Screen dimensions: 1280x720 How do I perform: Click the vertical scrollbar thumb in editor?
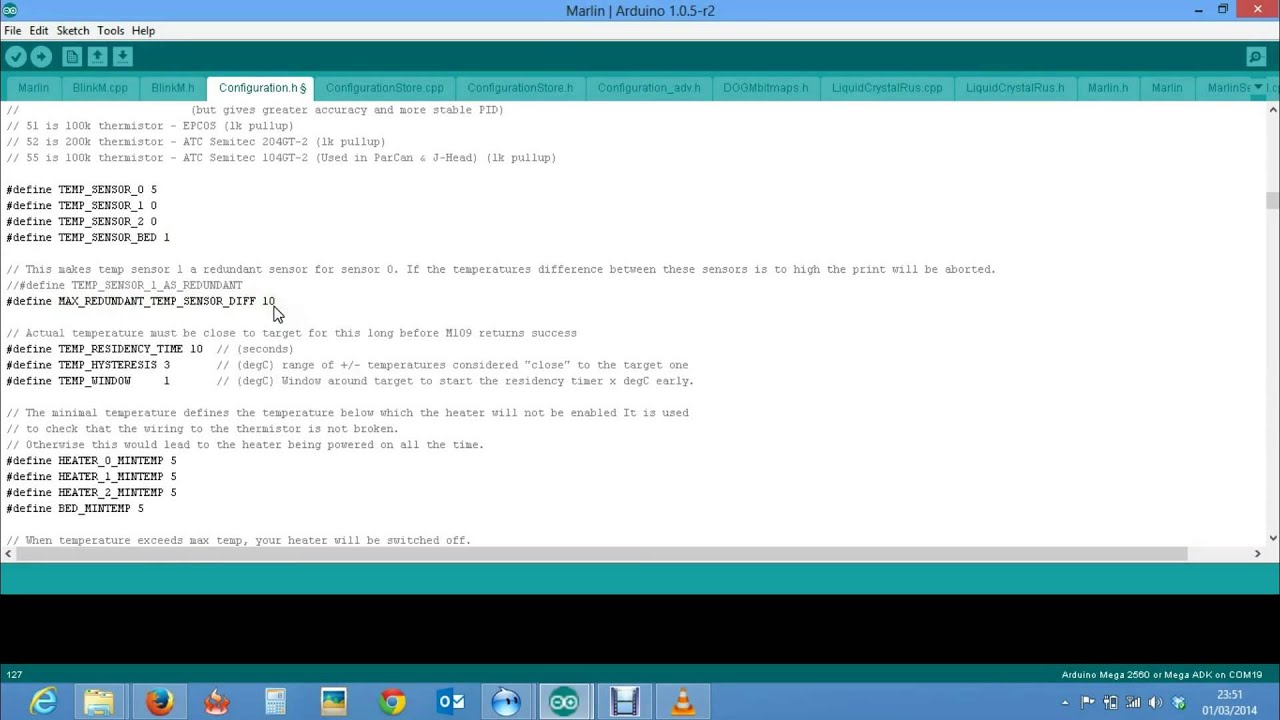pos(1272,200)
